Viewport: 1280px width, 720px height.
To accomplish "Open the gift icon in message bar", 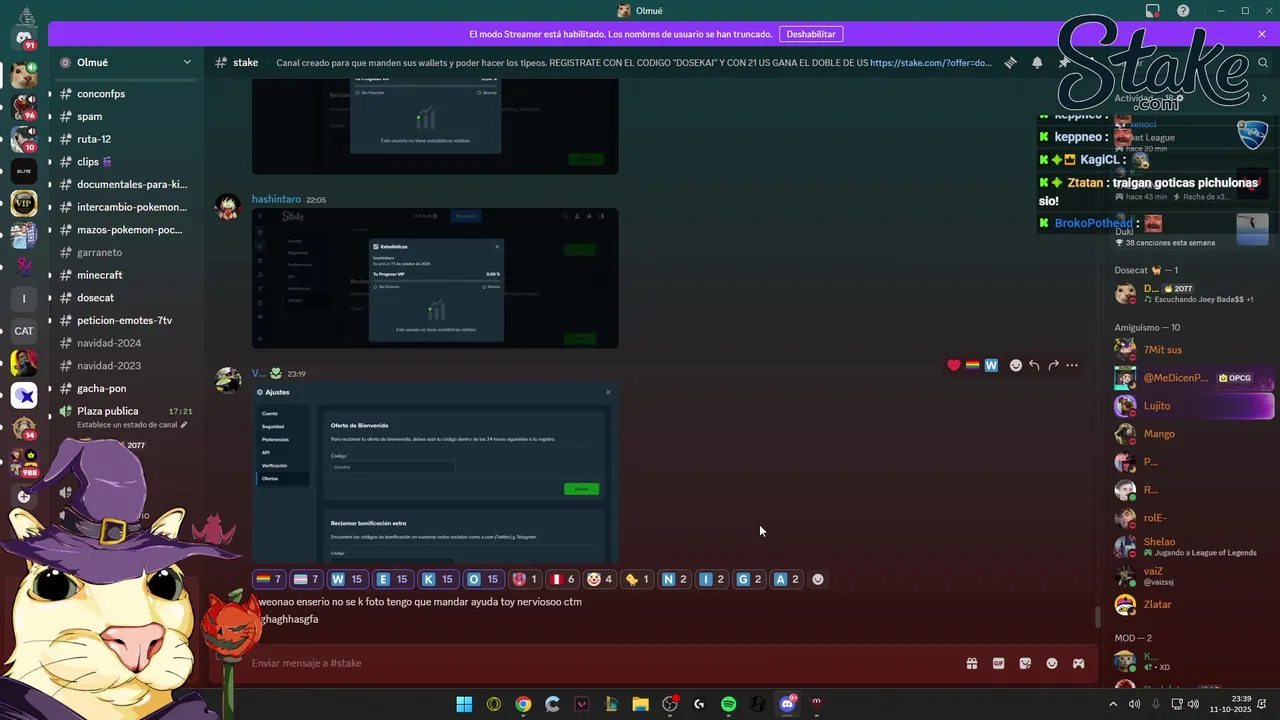I will [x=971, y=663].
